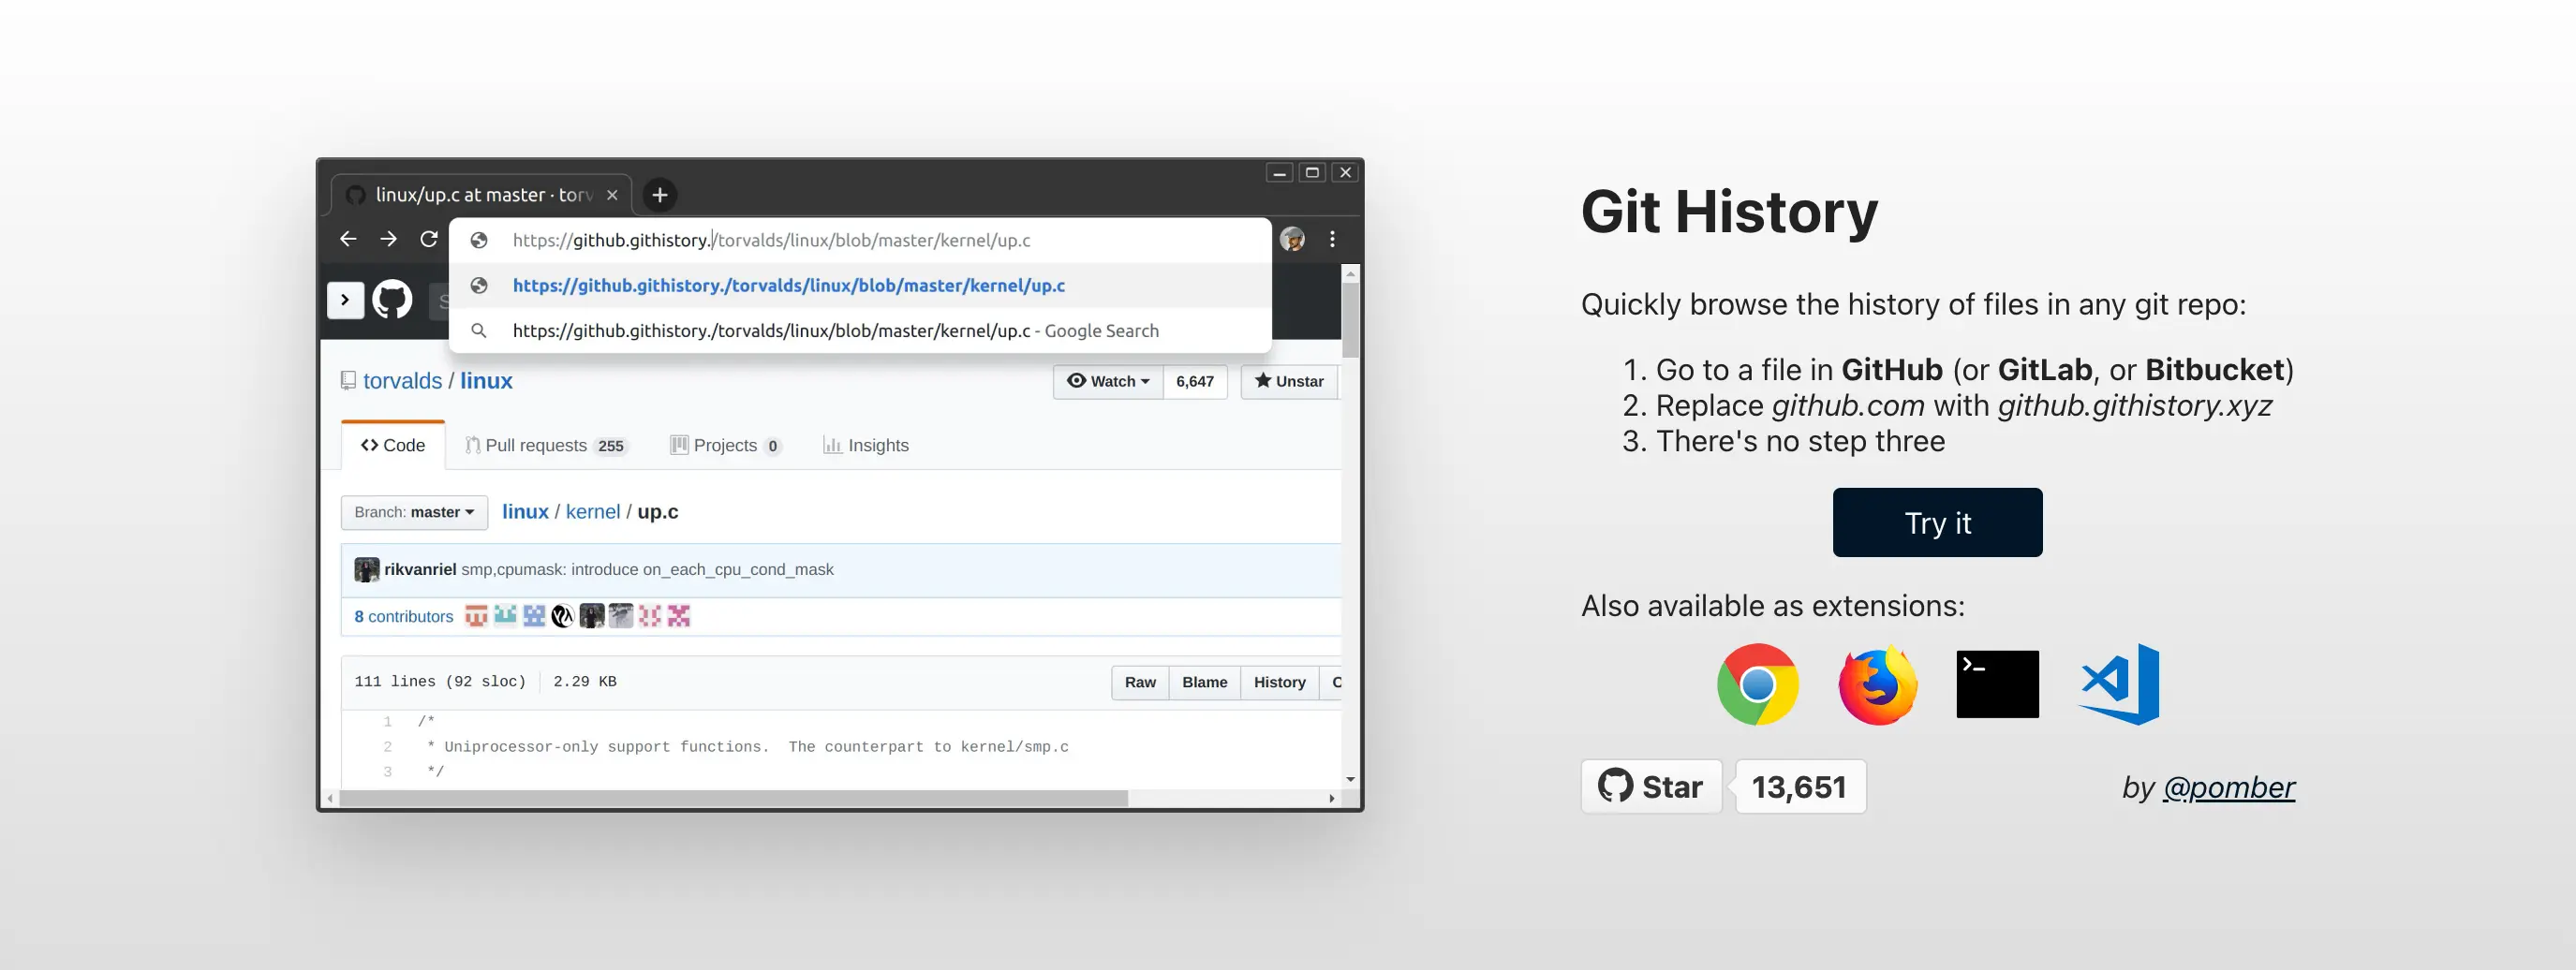Click the VS Code extension icon
The width and height of the screenshot is (2576, 970).
[2119, 684]
